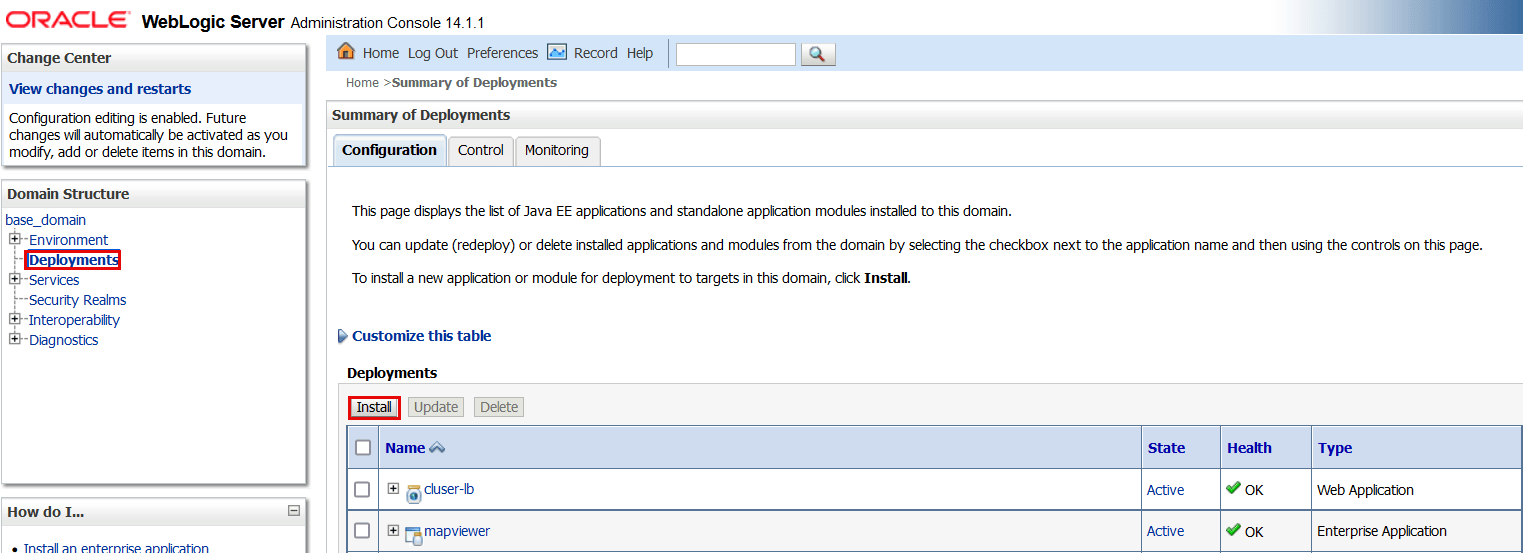
Task: Click the Active state of mapviewer
Action: [x=1165, y=531]
